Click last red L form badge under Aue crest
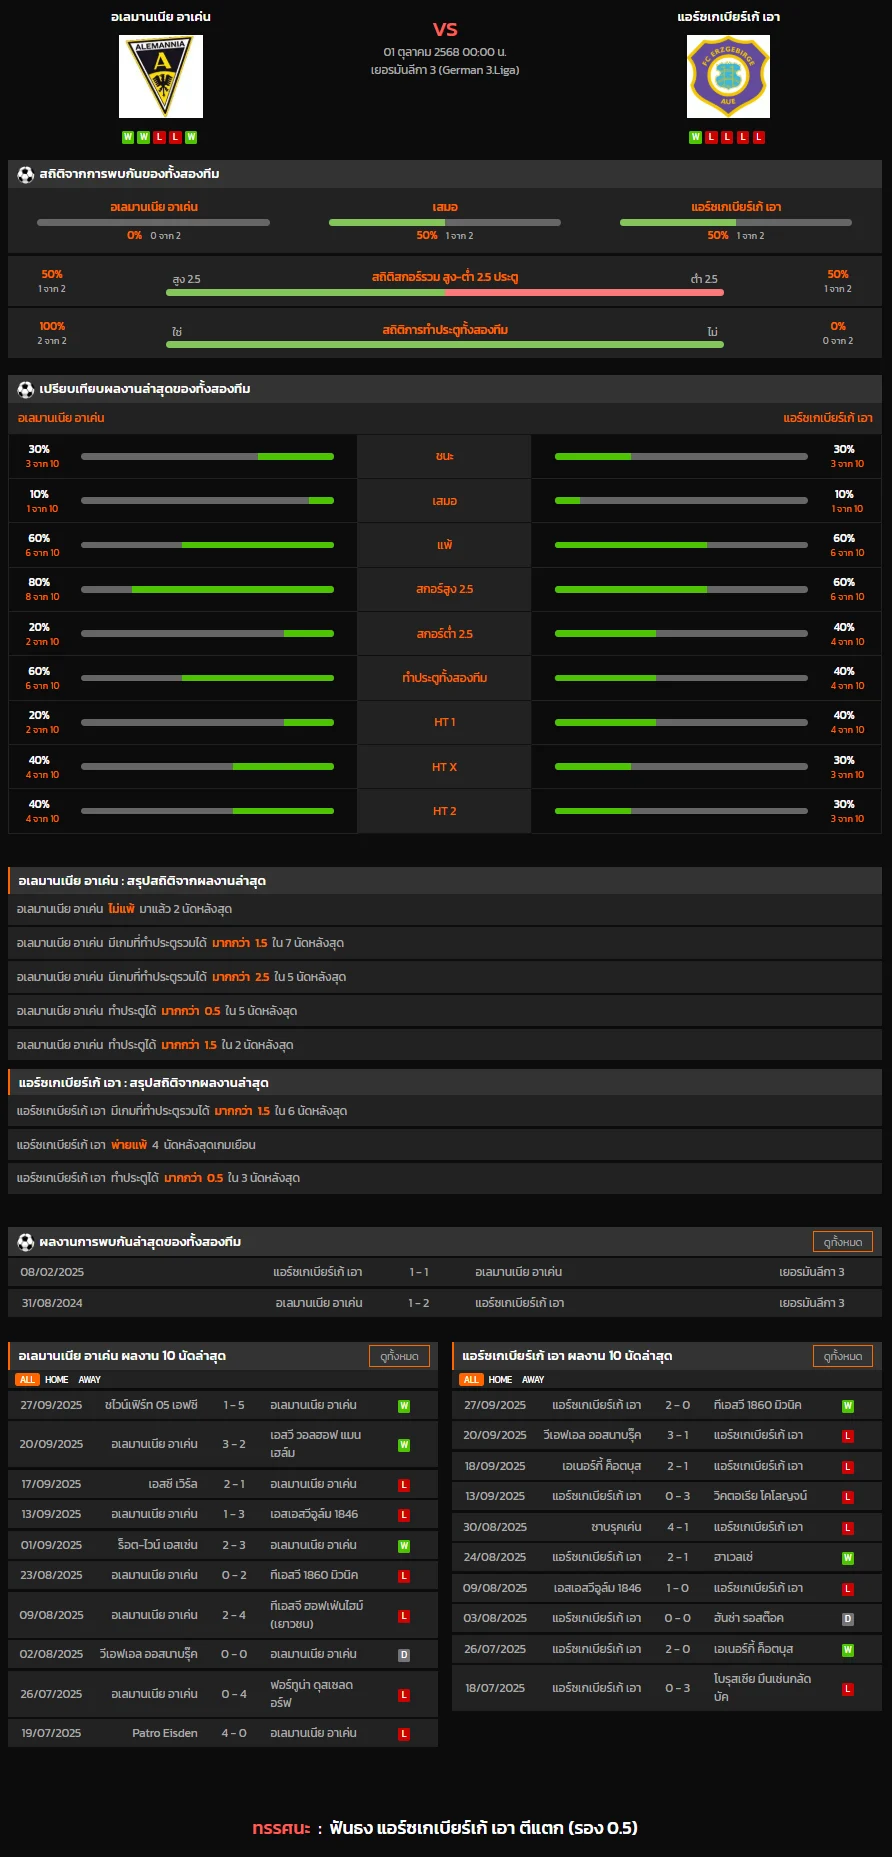The width and height of the screenshot is (892, 1857). point(759,137)
